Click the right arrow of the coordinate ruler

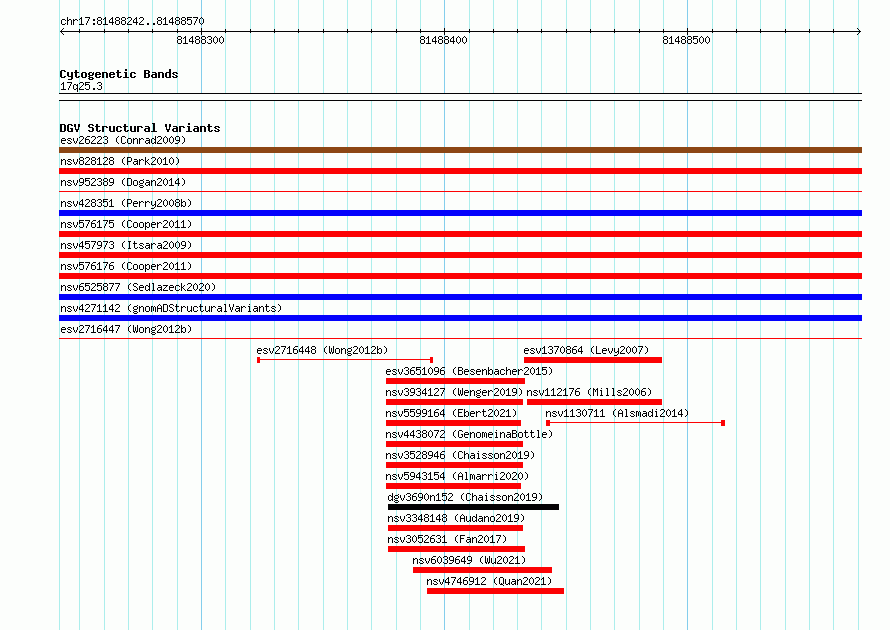point(859,31)
